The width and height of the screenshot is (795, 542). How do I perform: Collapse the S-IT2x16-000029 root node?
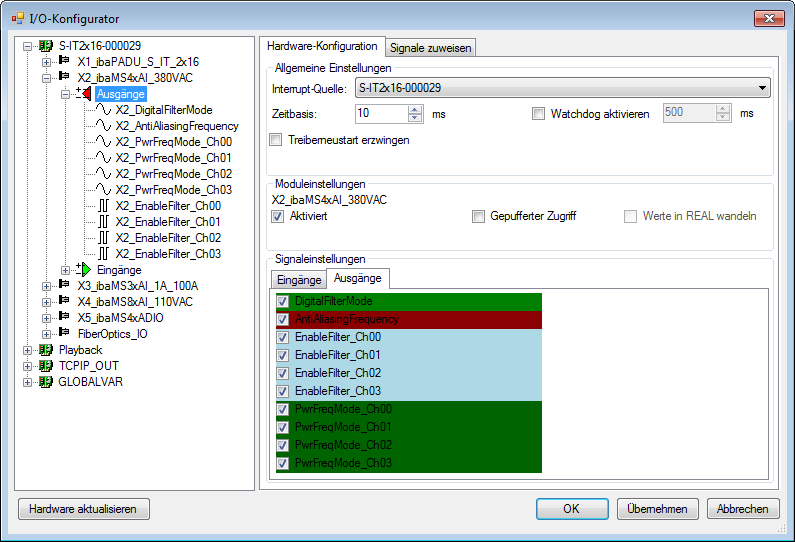pyautogui.click(x=27, y=46)
